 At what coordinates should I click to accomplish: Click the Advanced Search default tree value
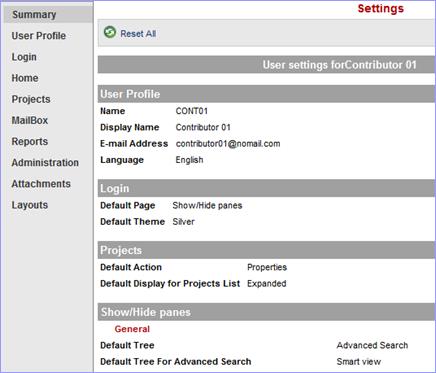click(x=372, y=345)
